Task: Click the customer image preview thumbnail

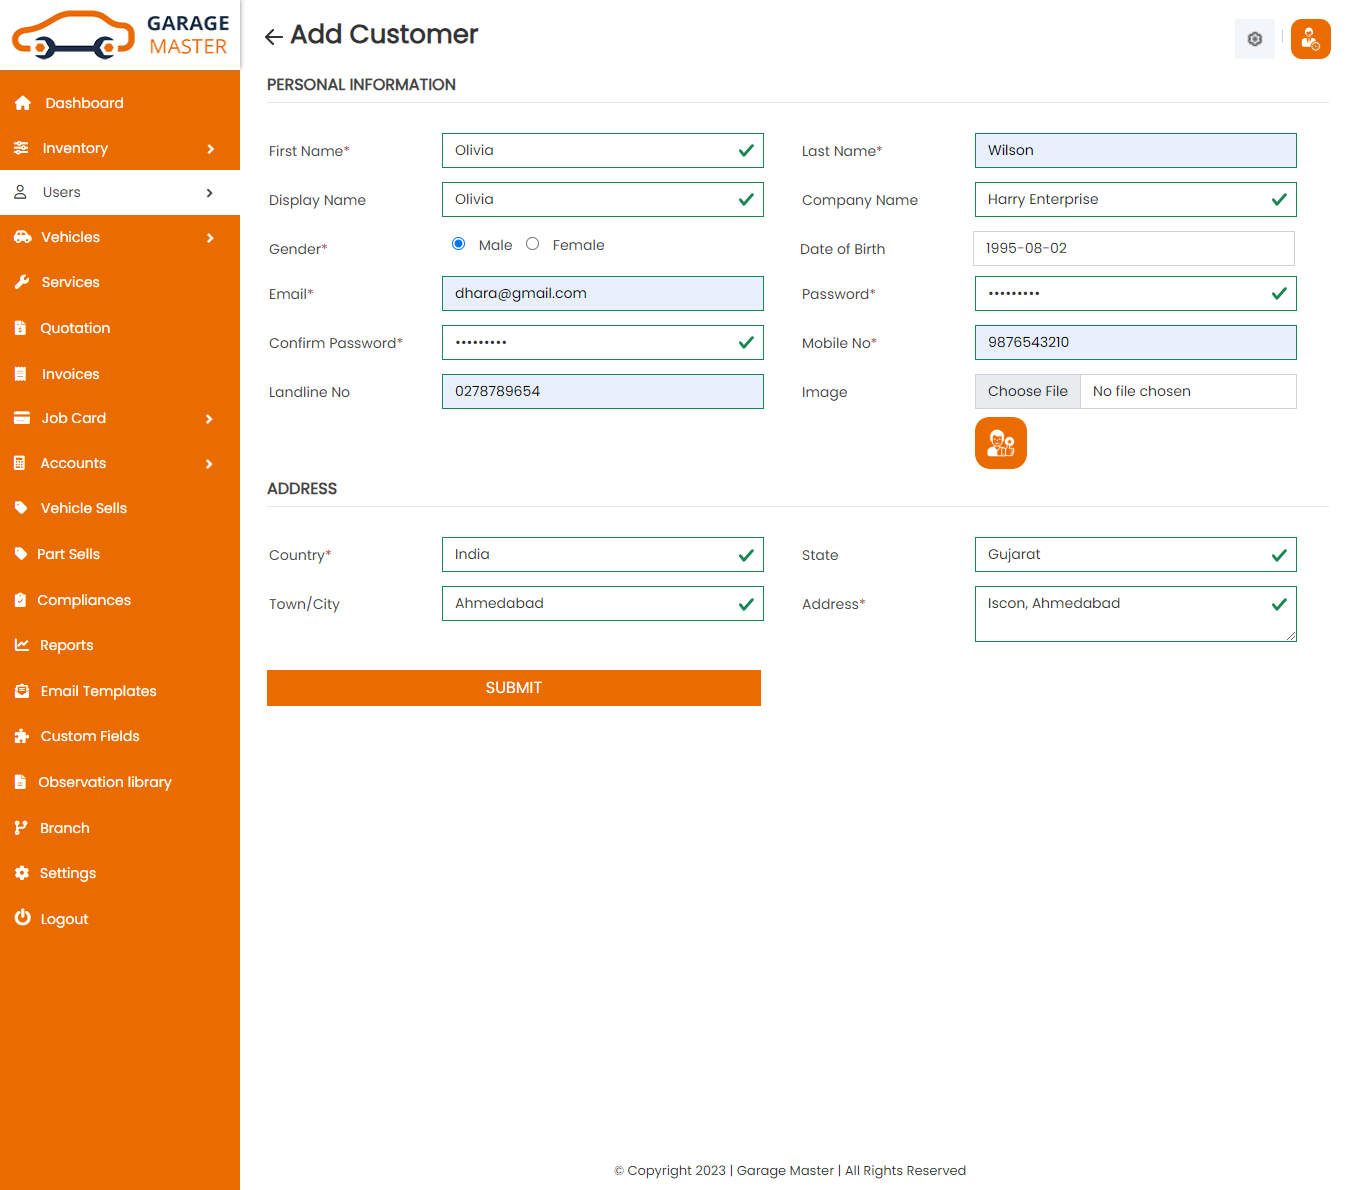Action: point(1000,443)
